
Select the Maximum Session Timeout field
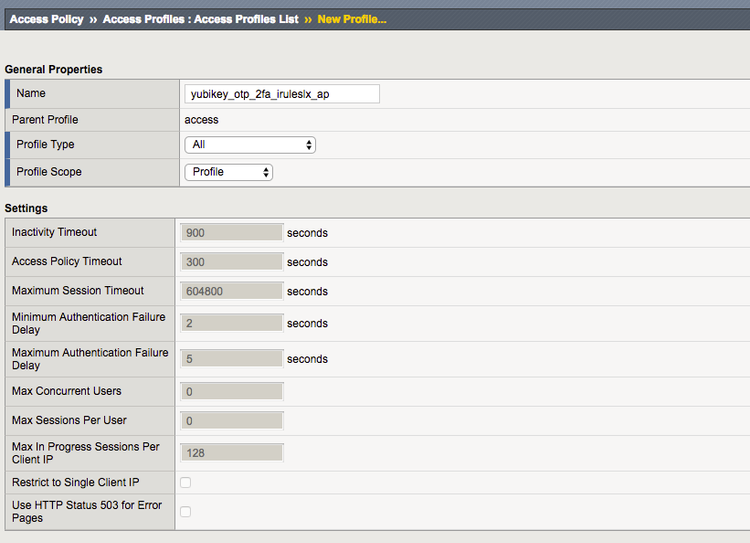(232, 291)
